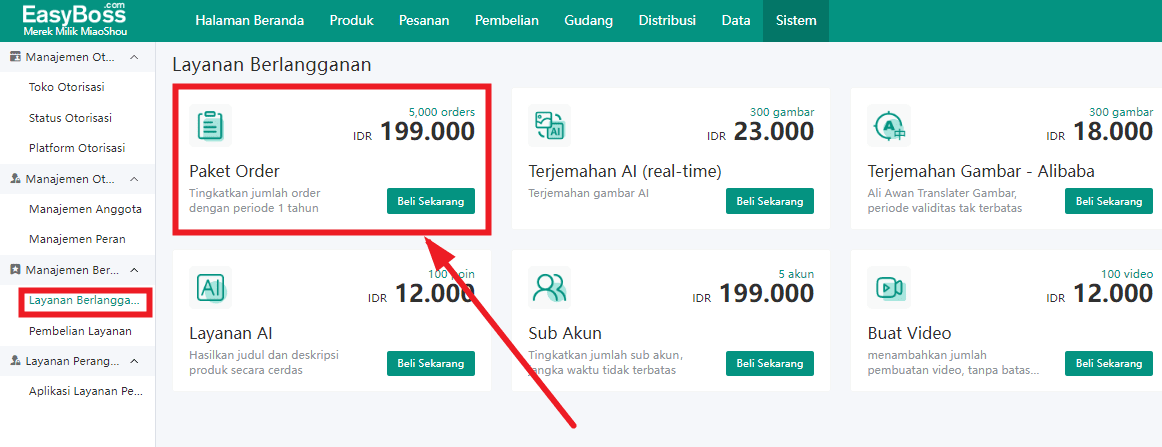Image resolution: width=1162 pixels, height=447 pixels.
Task: Click the Terjemahan Gambar Alibaba icon
Action: click(x=889, y=125)
